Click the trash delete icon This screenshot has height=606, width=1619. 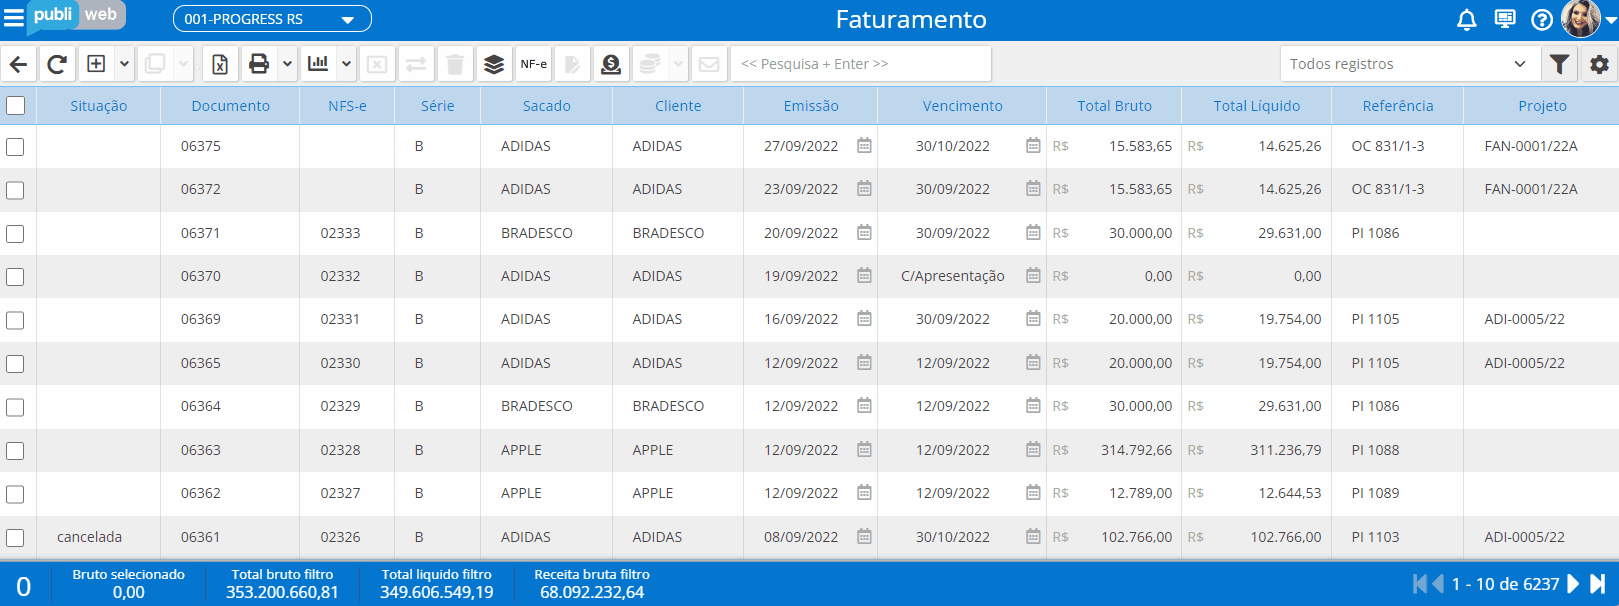click(455, 64)
